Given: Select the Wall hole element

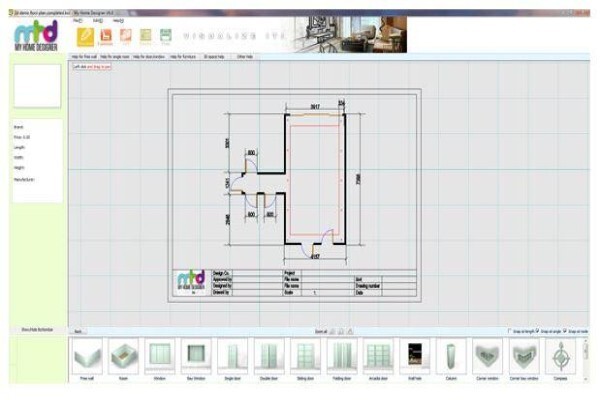Looking at the screenshot, I should pyautogui.click(x=415, y=356).
